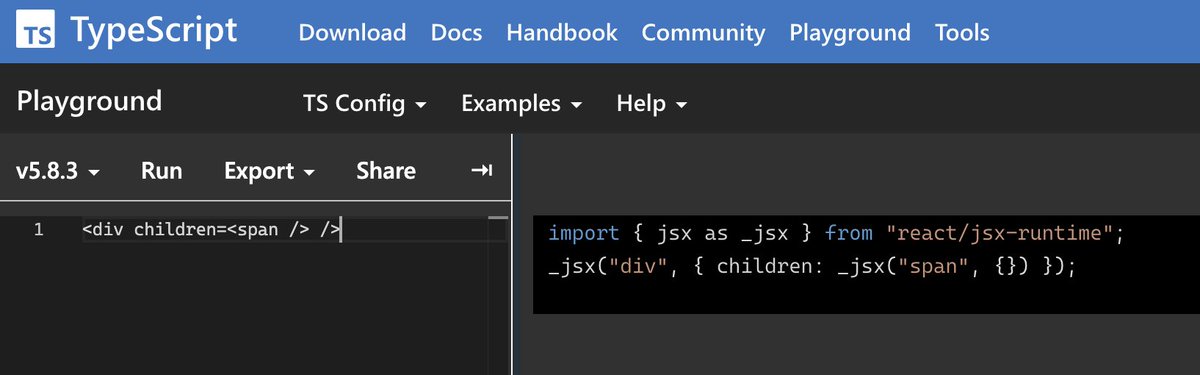This screenshot has width=1200, height=375.
Task: Open the v5.8.3 version selector
Action: (58, 171)
